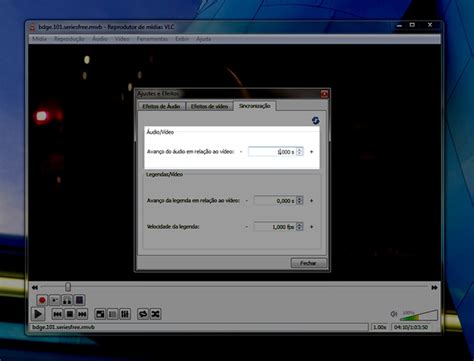This screenshot has width=474, height=361.
Task: Adjust the audio delay stepper arrows
Action: [299, 152]
